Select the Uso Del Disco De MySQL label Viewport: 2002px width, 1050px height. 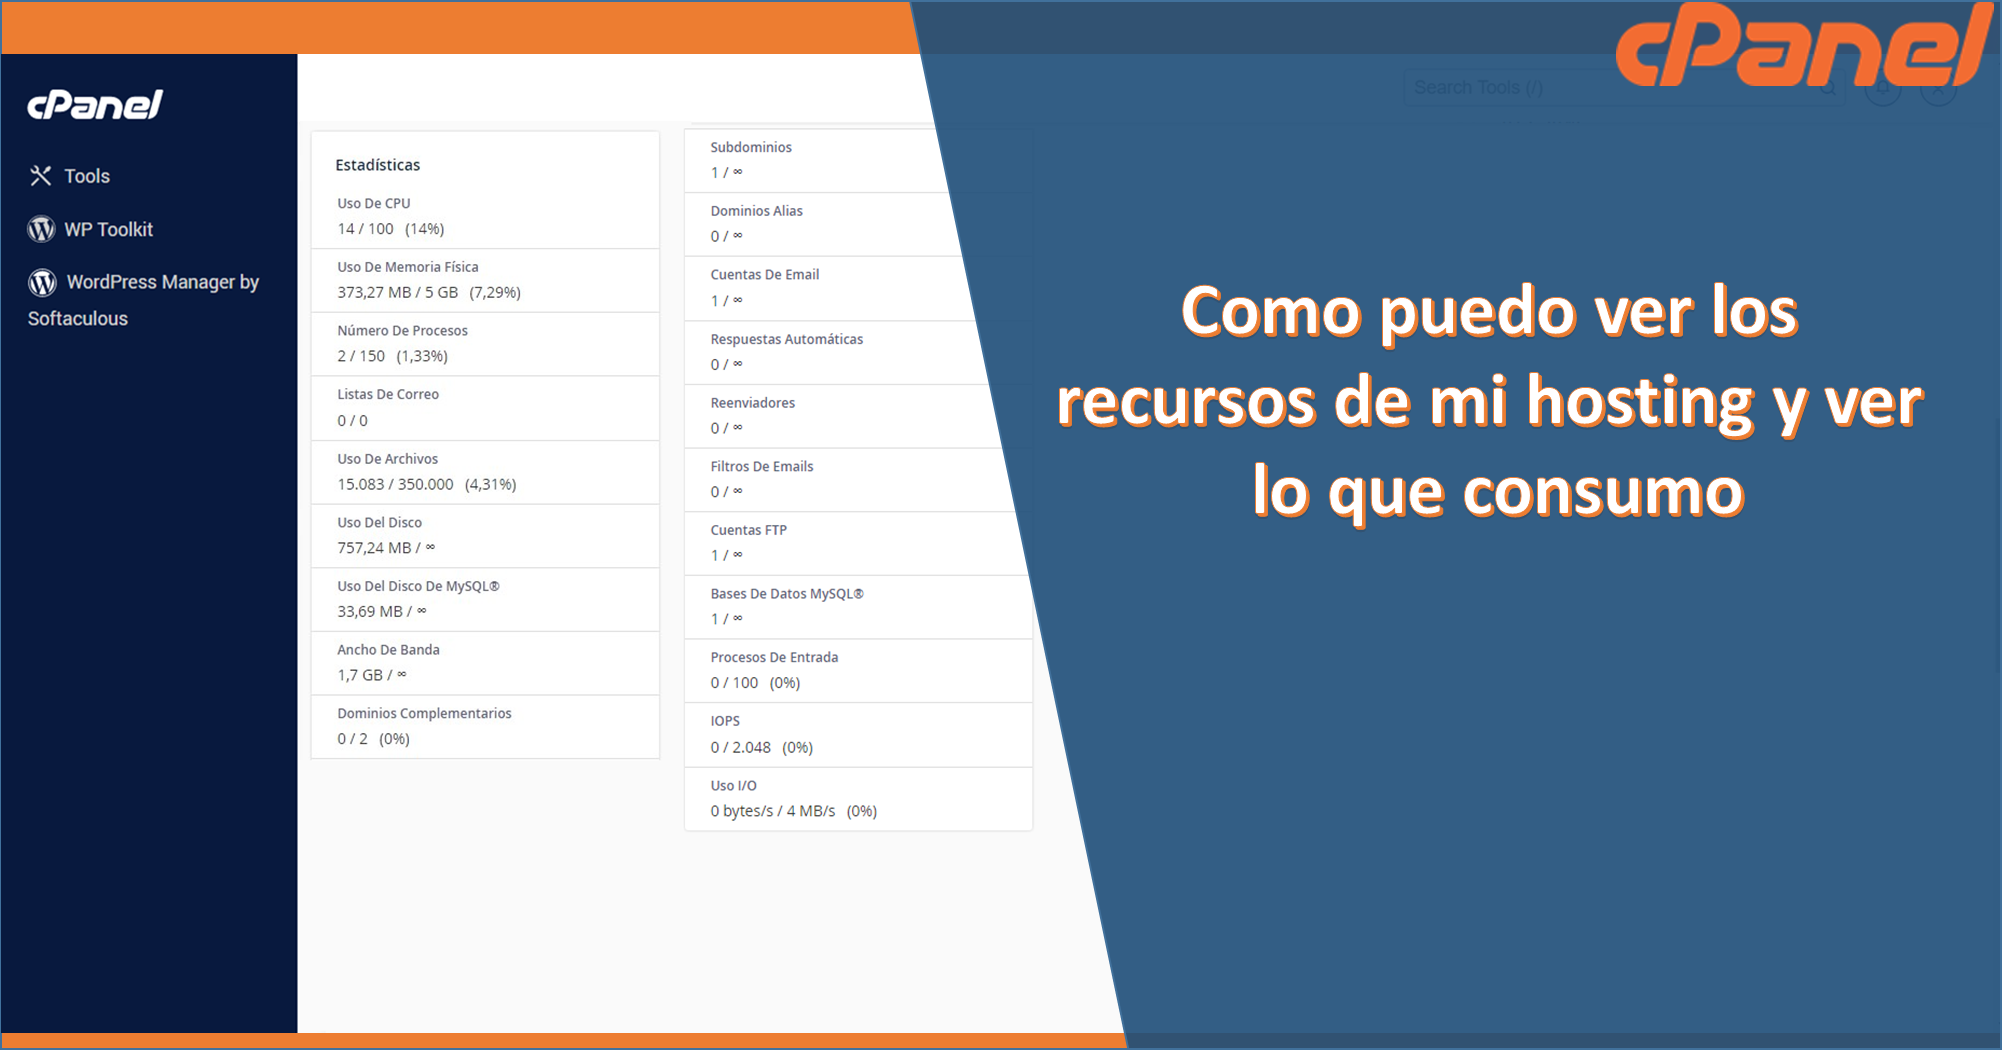[418, 587]
